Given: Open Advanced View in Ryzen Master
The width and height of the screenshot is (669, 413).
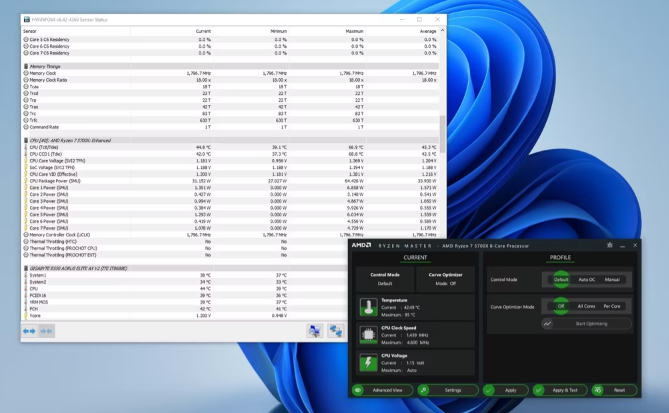Looking at the screenshot, I should pos(382,390).
